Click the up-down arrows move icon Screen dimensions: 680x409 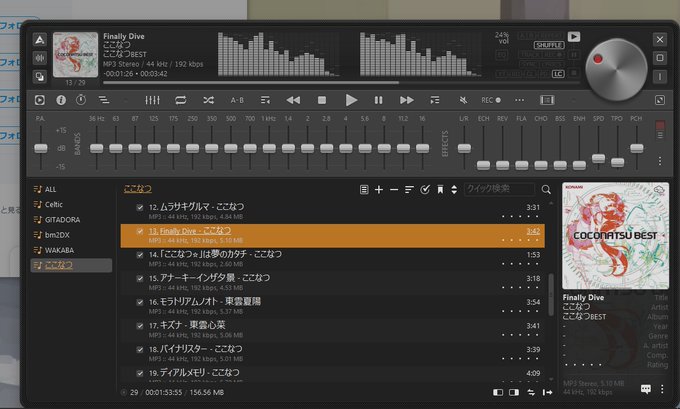454,190
